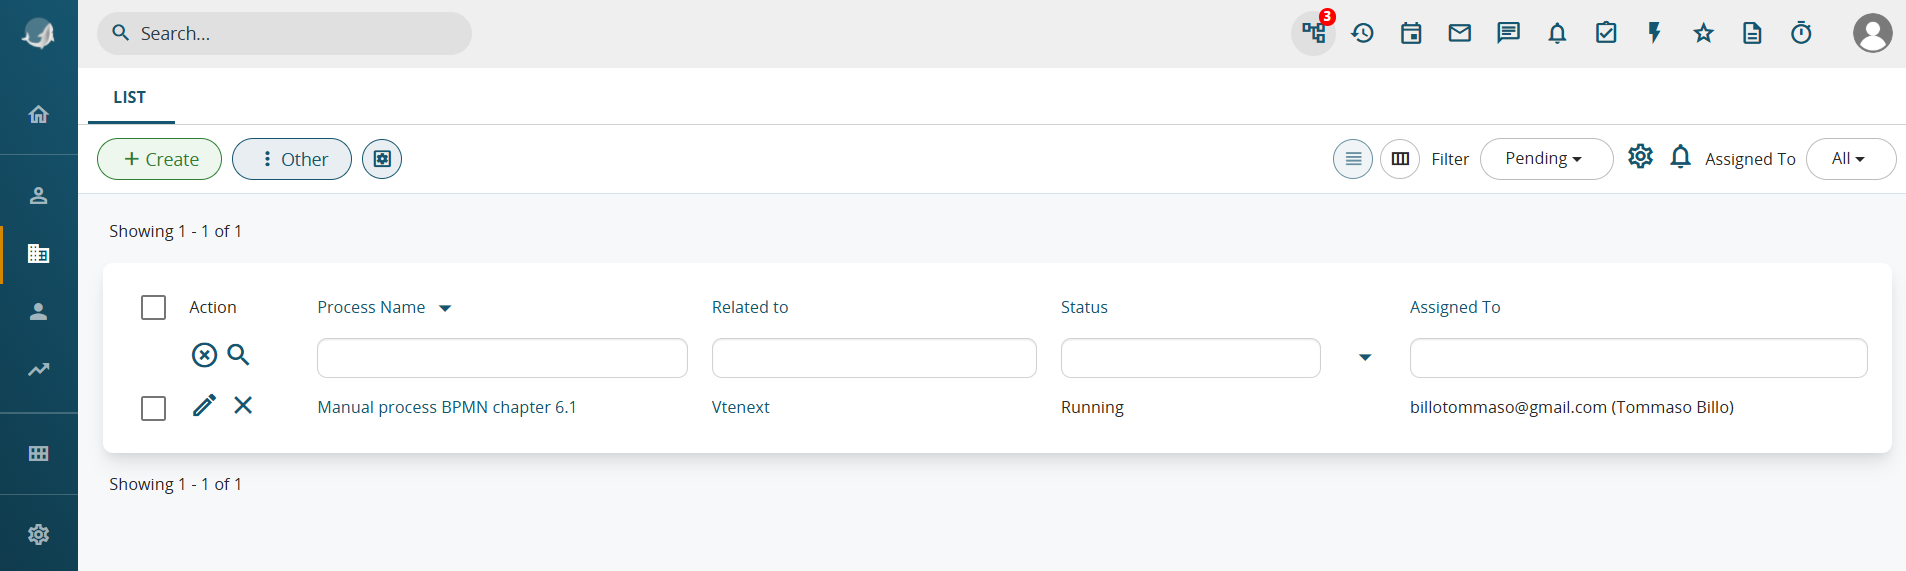
Task: Open the calendar icon in top bar
Action: (1411, 33)
